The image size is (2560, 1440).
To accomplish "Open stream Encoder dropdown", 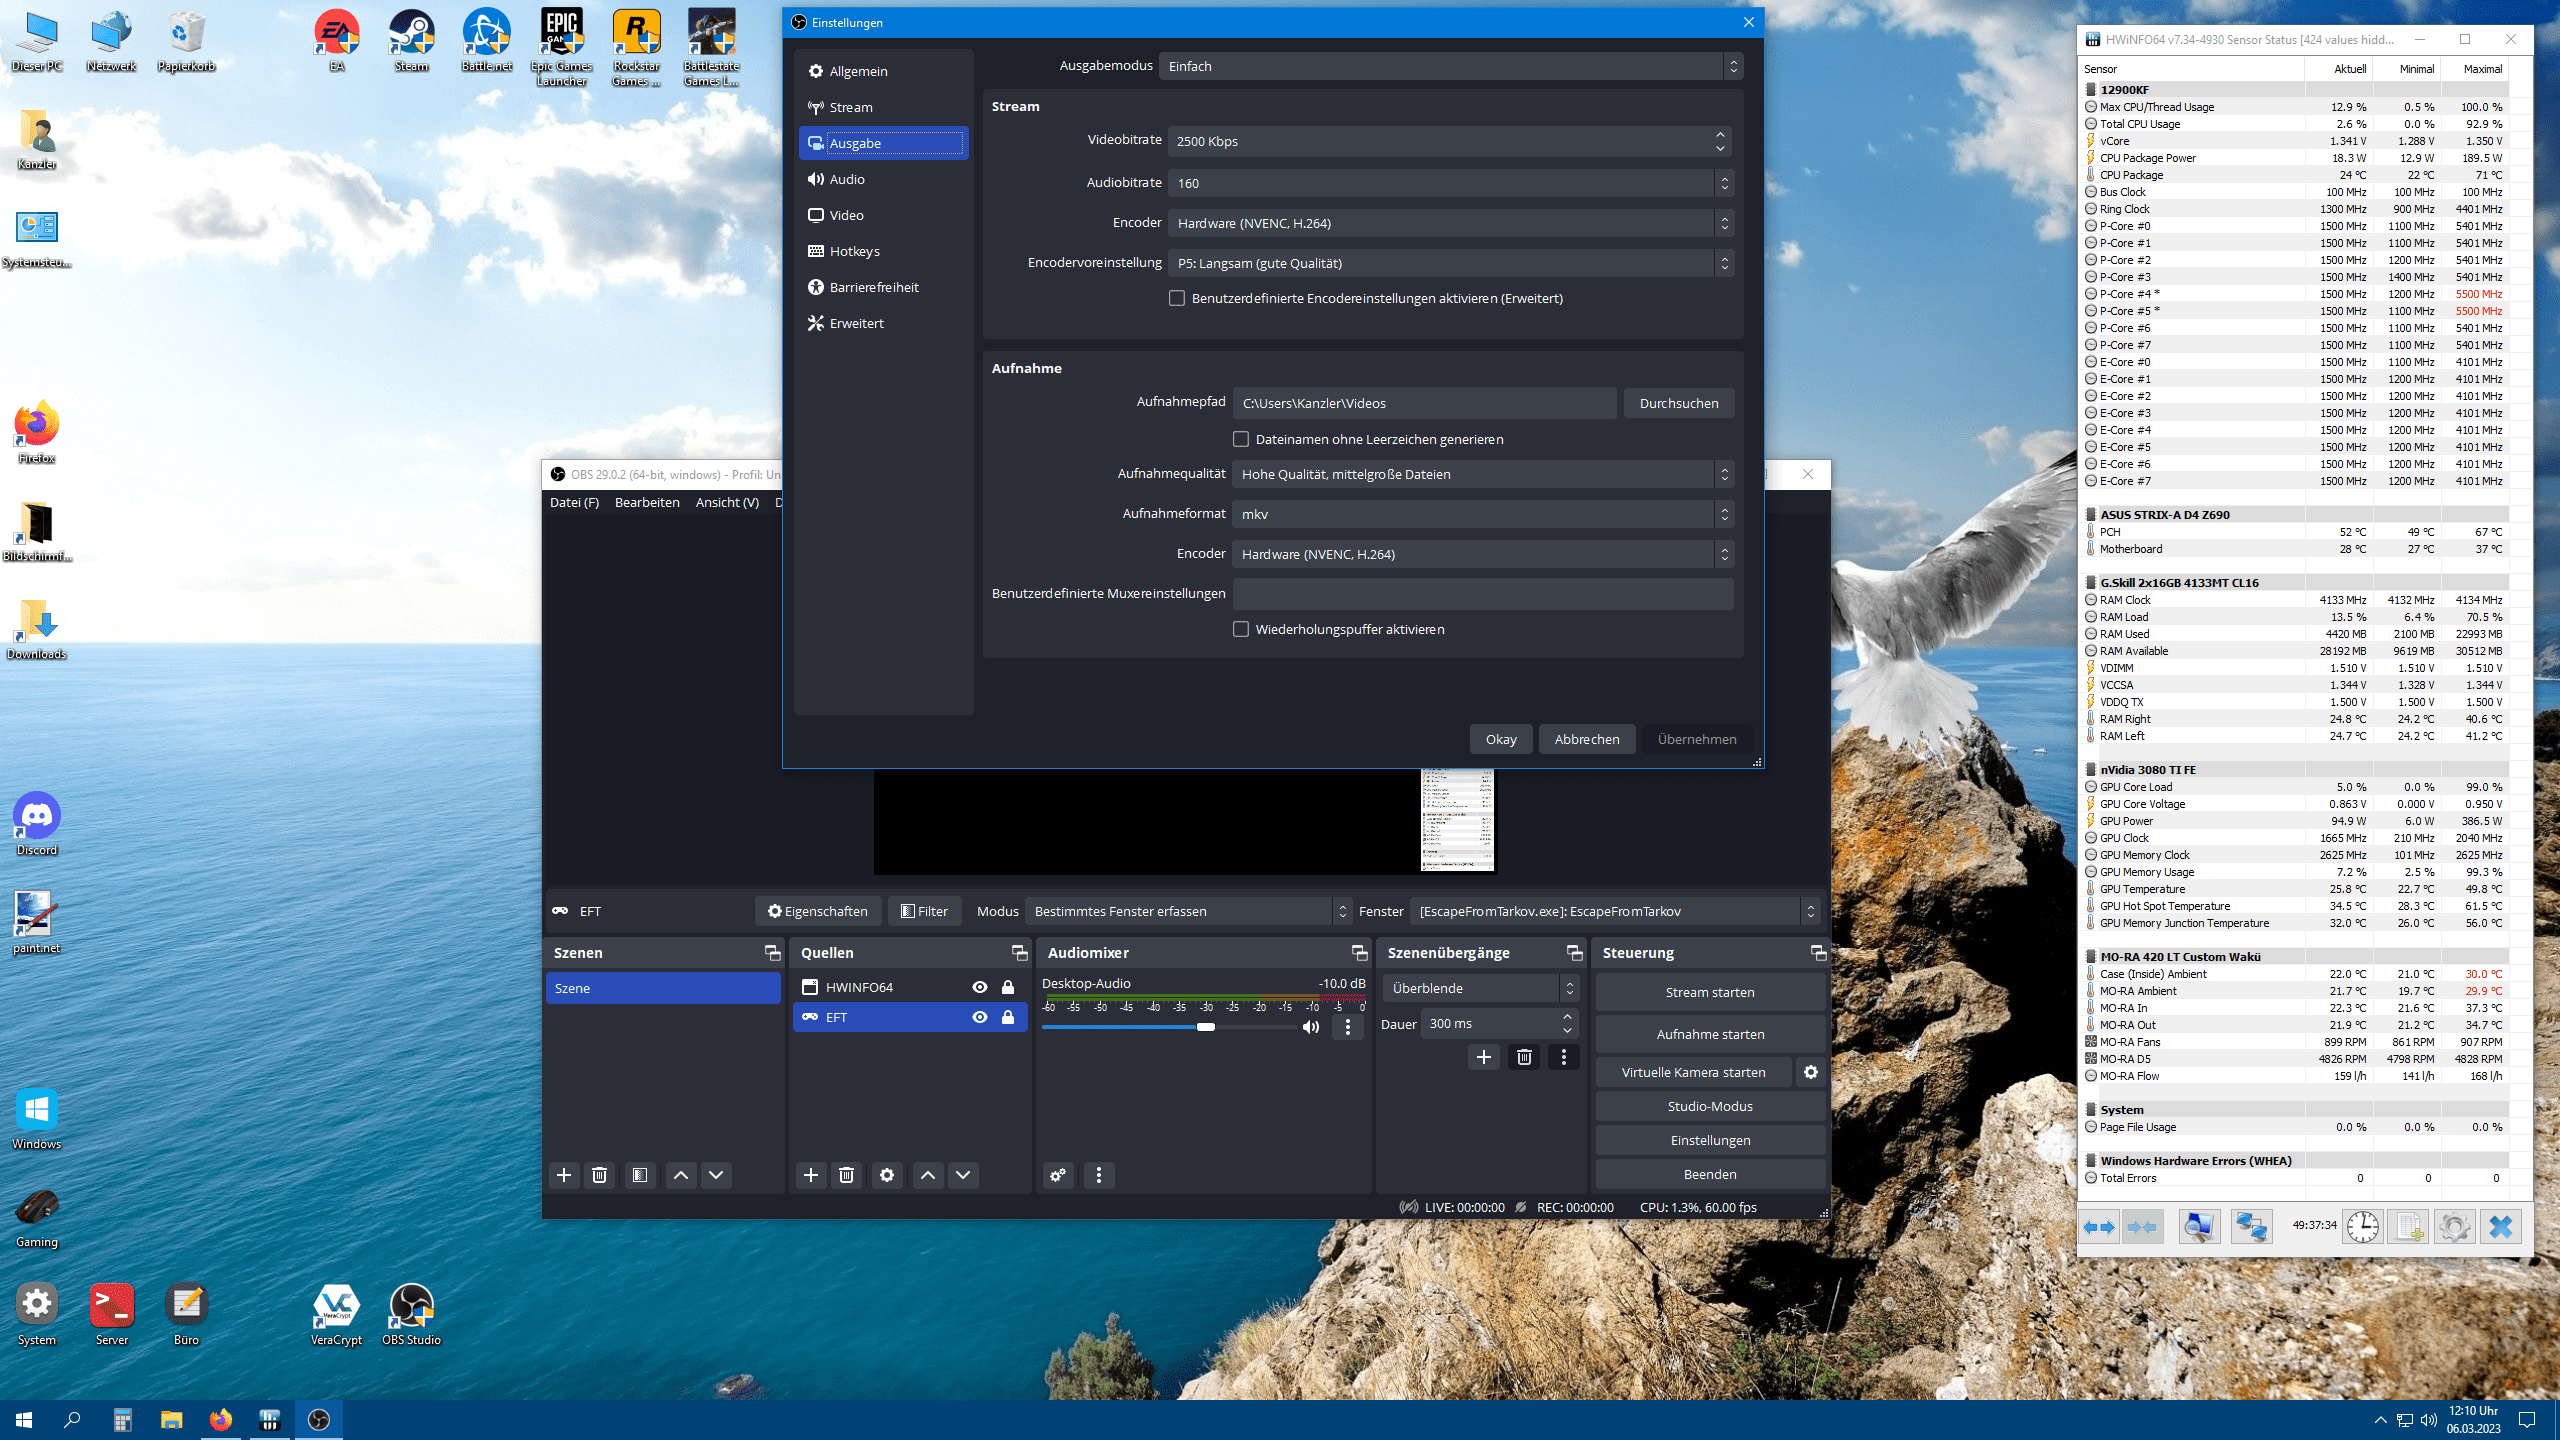I will click(x=1450, y=223).
